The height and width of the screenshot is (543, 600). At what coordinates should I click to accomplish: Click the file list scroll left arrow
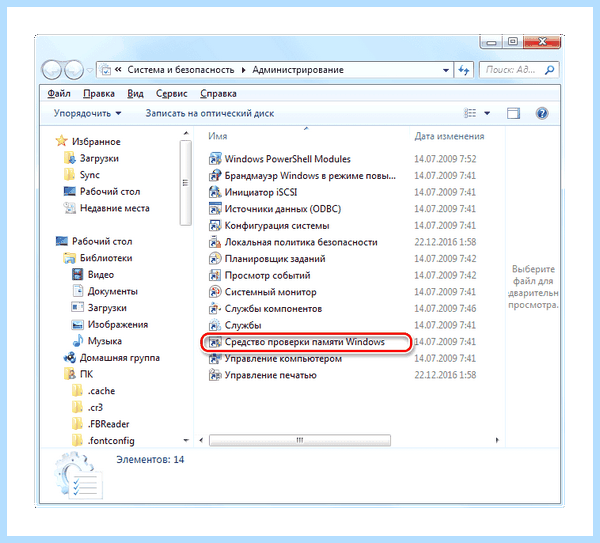tap(201, 440)
